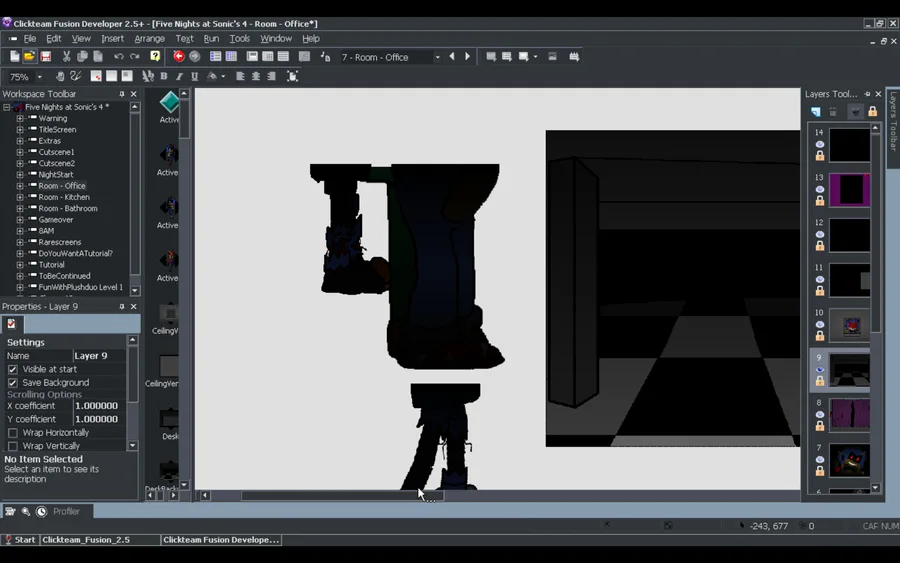Click the Undo arrow in the toolbar
The image size is (900, 563).
pyautogui.click(x=118, y=57)
